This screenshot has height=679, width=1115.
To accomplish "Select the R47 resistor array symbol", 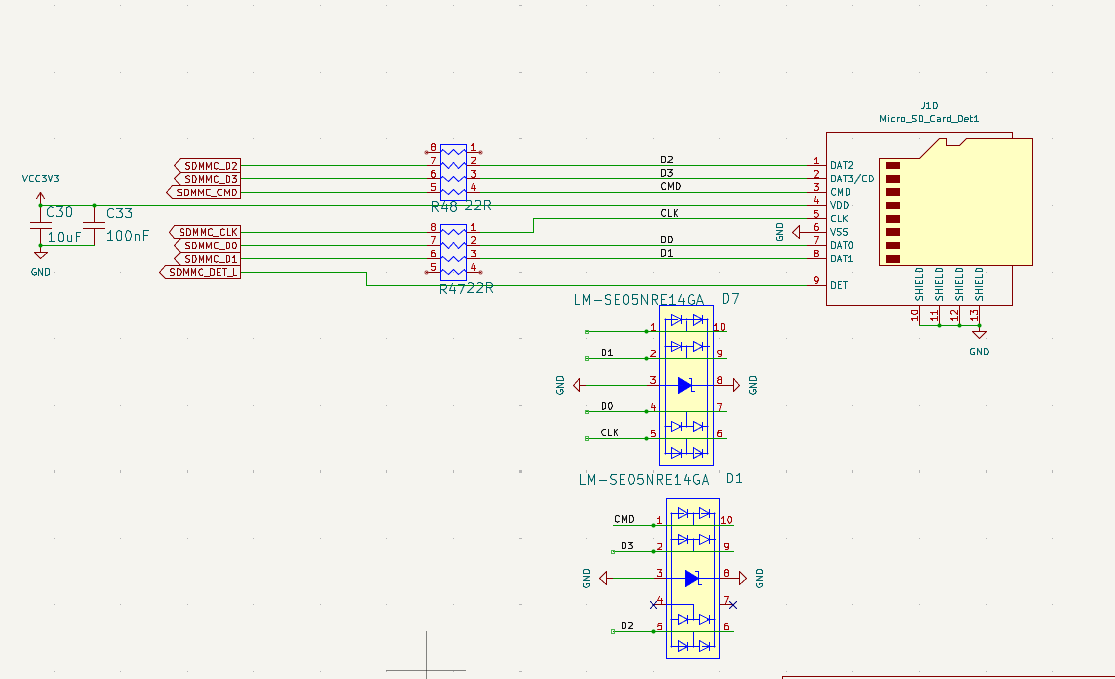I will pyautogui.click(x=453, y=252).
